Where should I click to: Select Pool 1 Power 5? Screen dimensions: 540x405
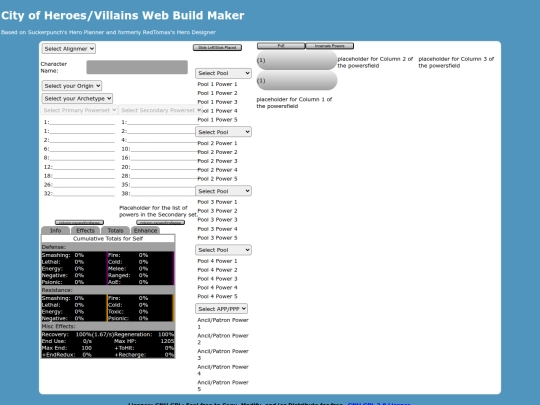(x=217, y=120)
